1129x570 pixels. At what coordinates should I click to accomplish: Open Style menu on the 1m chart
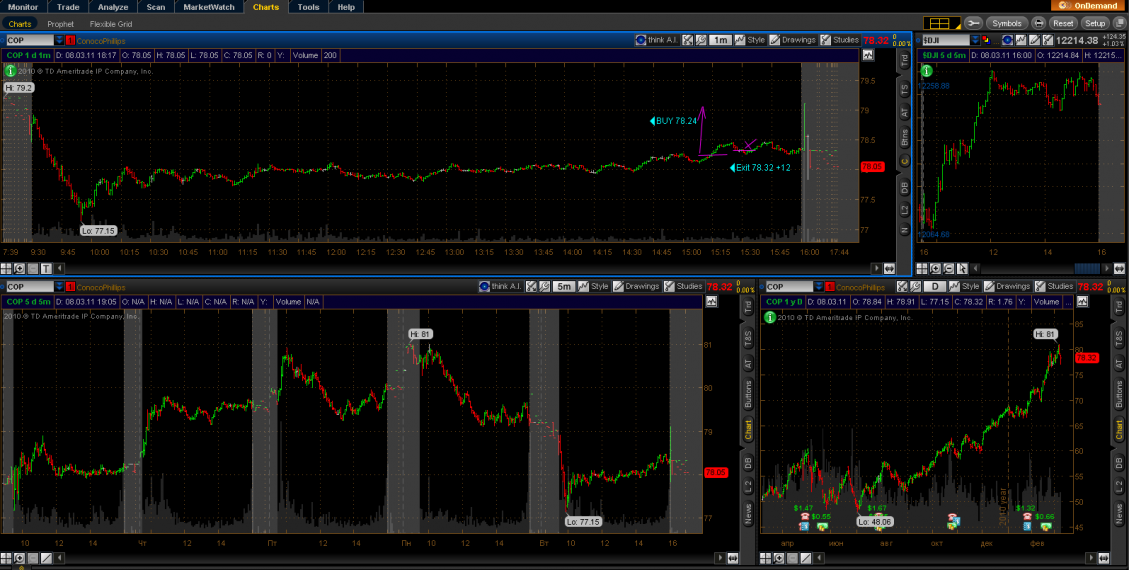coord(750,40)
